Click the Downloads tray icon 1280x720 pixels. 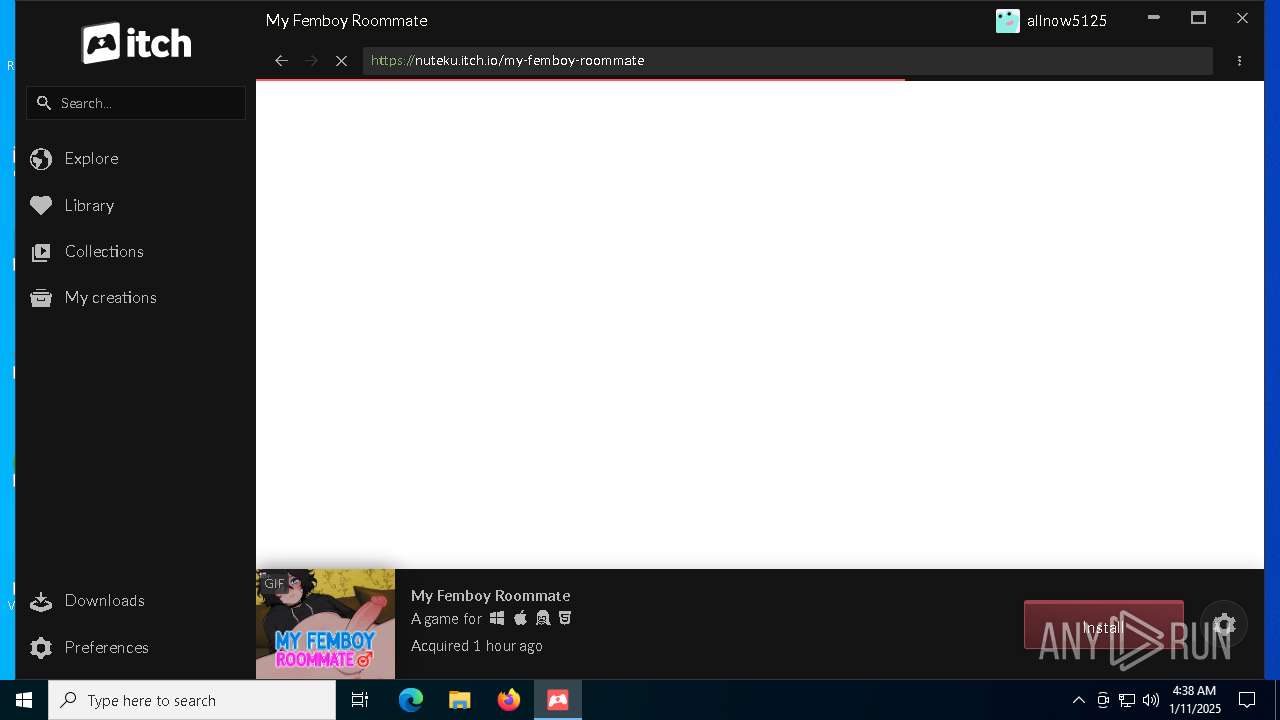point(41,601)
